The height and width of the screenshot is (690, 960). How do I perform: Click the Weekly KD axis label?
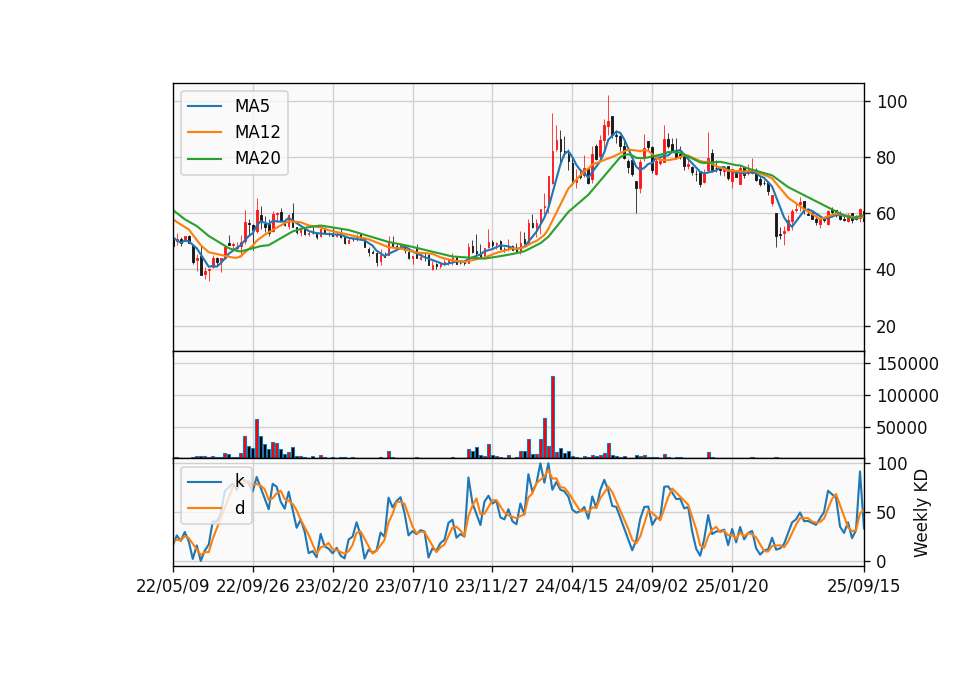click(920, 513)
